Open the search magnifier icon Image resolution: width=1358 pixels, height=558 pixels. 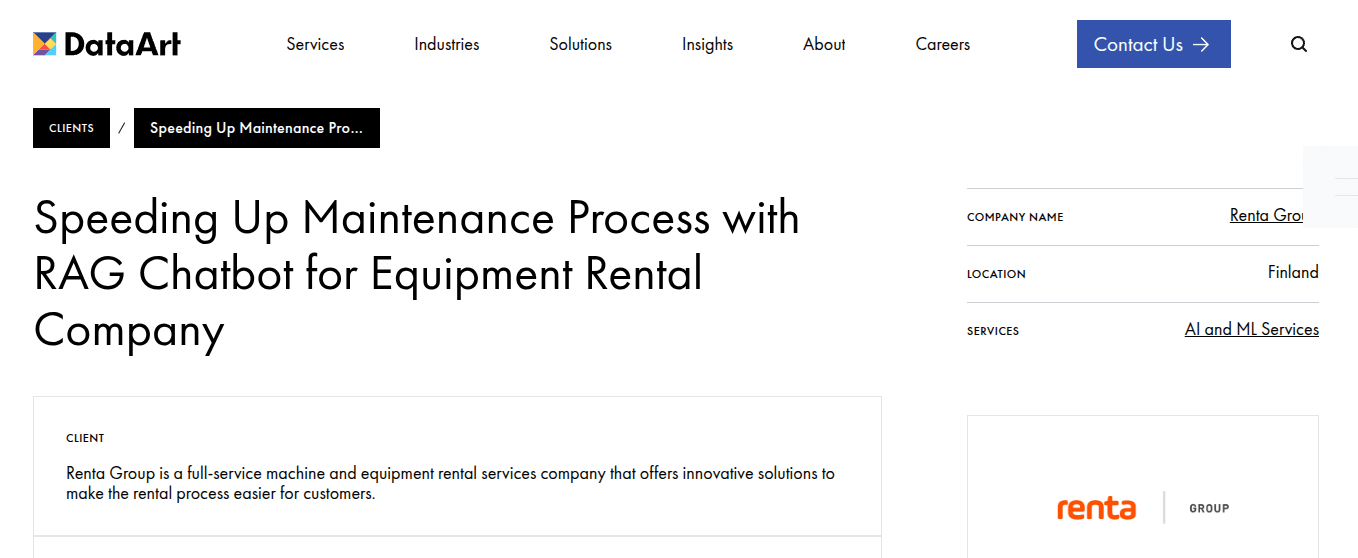(1299, 44)
